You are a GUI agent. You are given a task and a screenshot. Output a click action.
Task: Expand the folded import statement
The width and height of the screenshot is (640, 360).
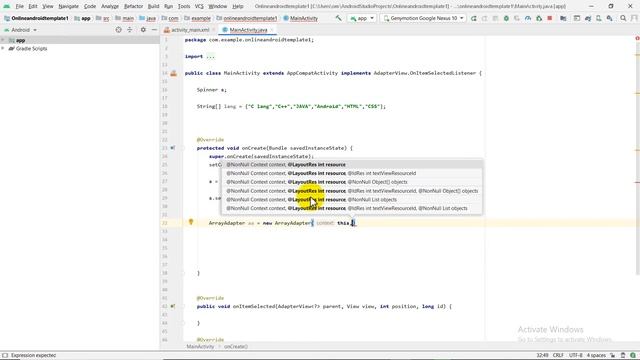tap(210, 56)
